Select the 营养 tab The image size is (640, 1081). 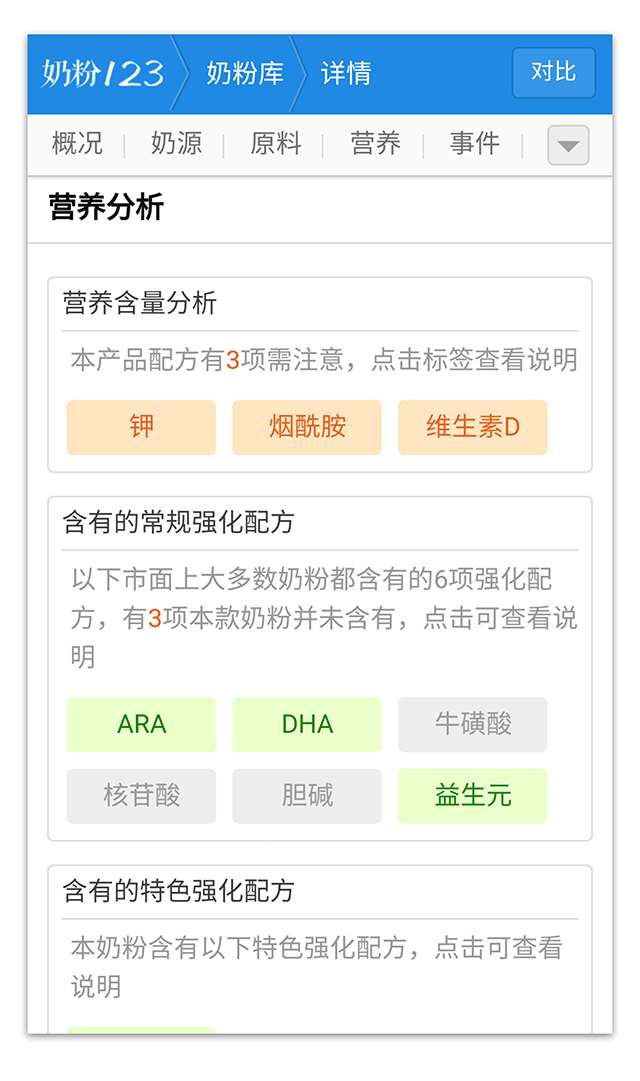(x=375, y=143)
